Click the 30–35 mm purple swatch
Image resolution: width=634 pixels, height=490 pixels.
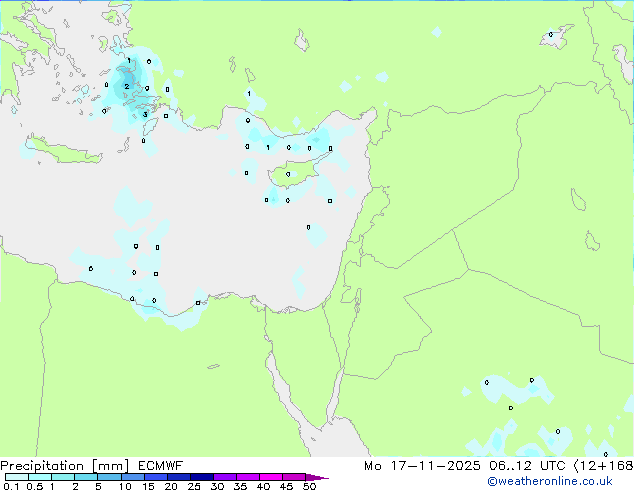pyautogui.click(x=224, y=477)
